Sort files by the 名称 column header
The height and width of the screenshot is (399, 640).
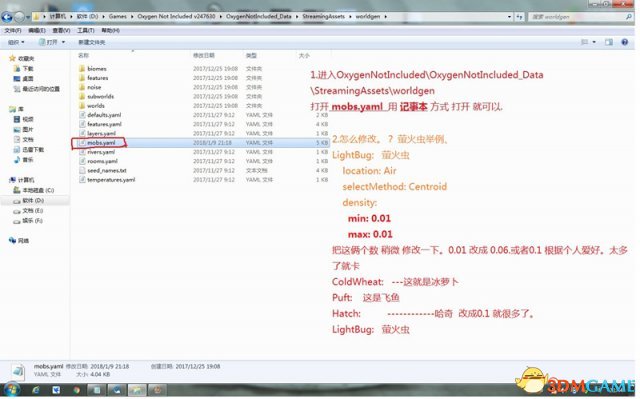(x=83, y=55)
